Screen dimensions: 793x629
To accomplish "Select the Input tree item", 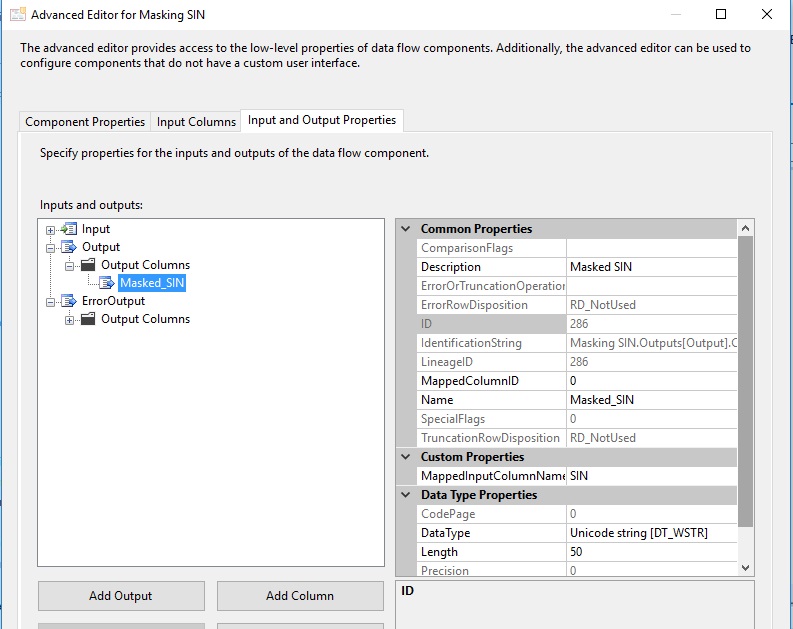I will click(x=96, y=229).
